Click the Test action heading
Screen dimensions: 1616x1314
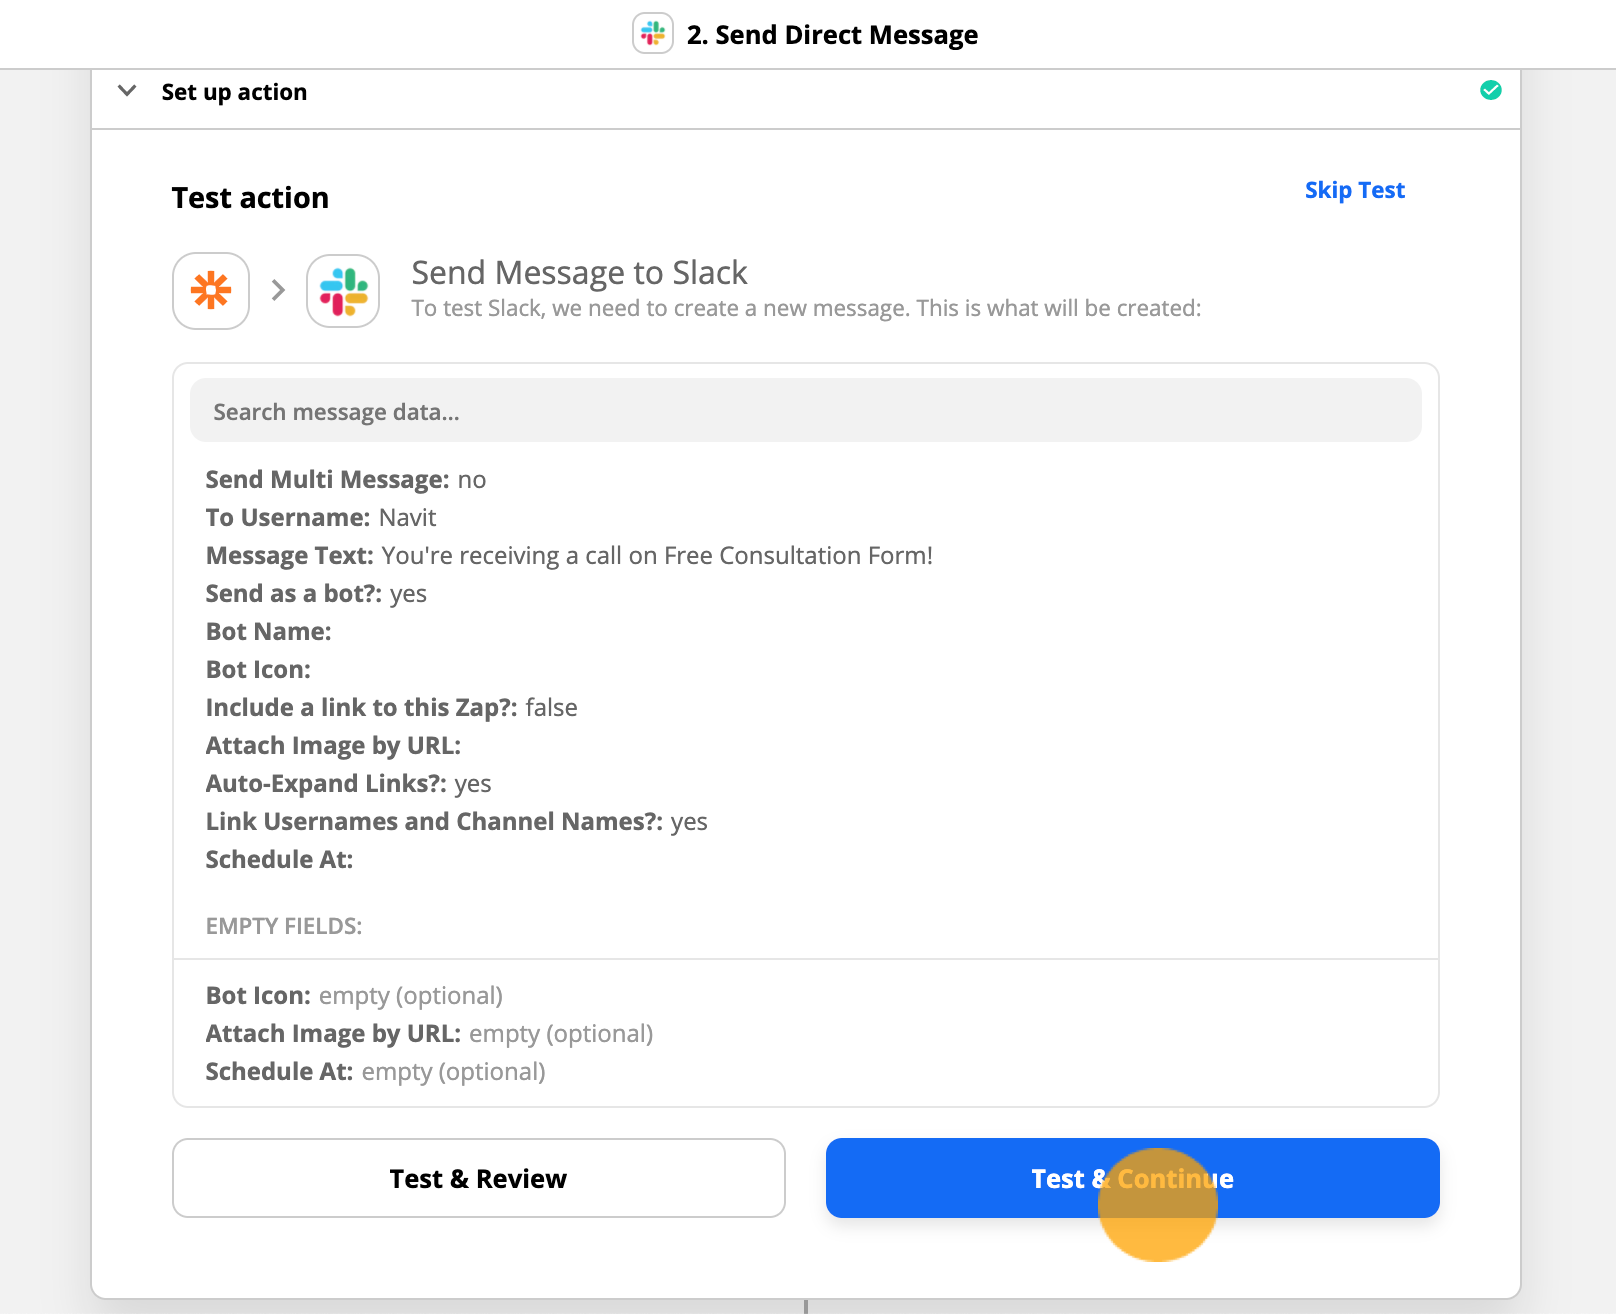(250, 198)
